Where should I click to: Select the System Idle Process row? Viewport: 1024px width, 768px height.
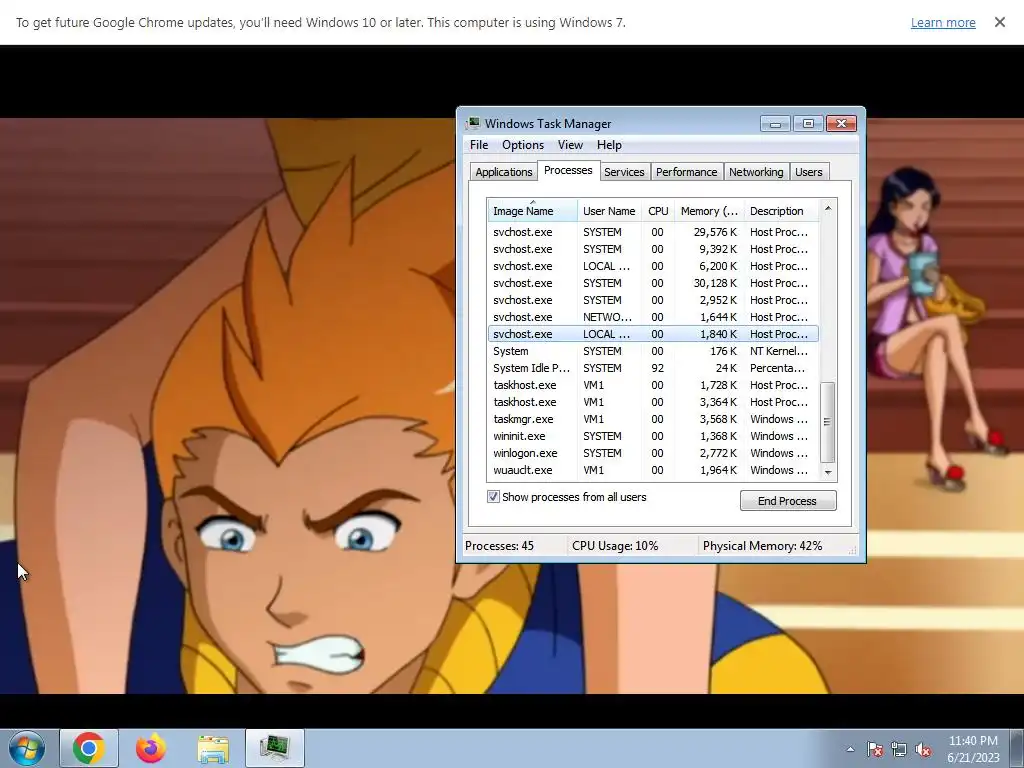click(653, 368)
